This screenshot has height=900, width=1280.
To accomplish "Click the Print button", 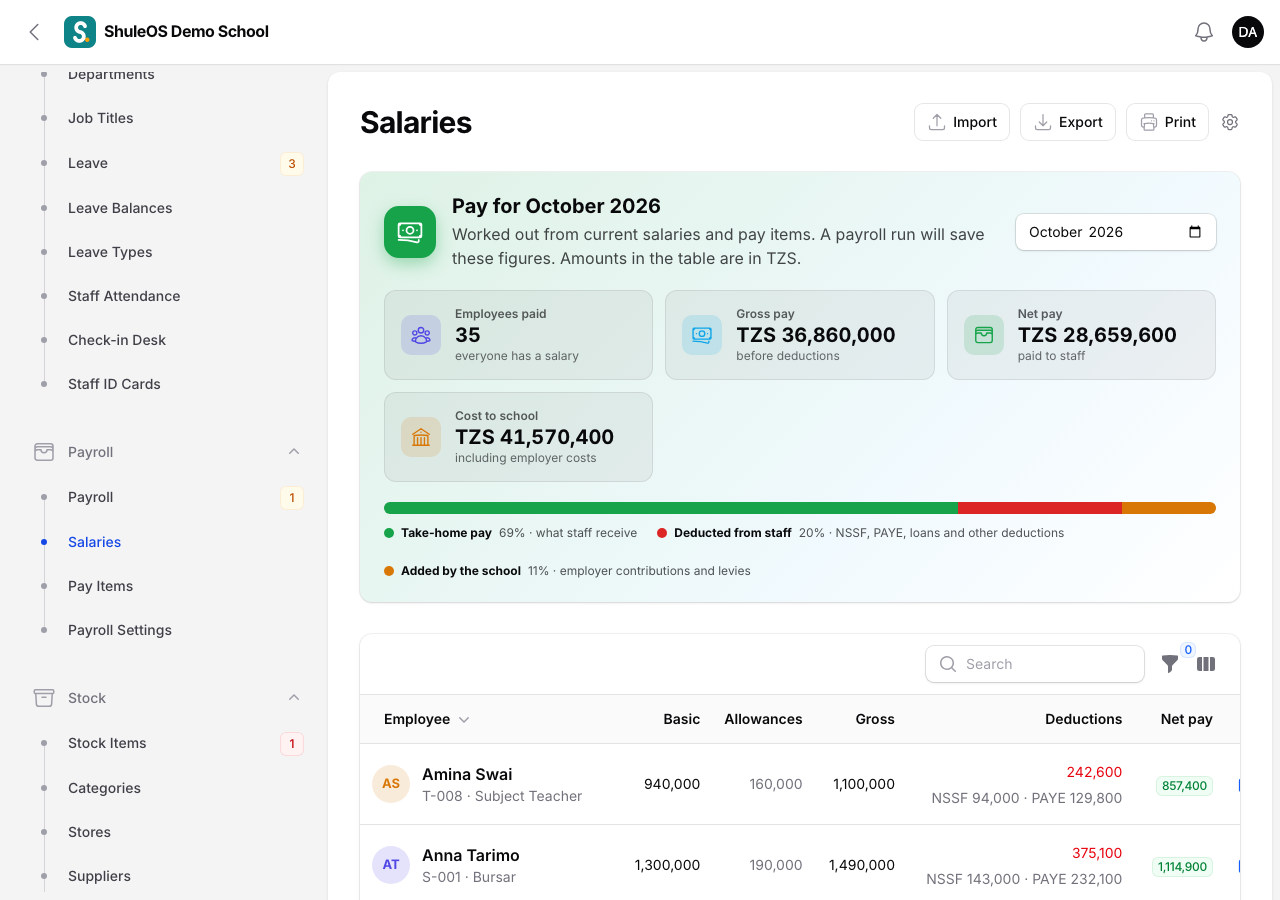I will coord(1168,122).
